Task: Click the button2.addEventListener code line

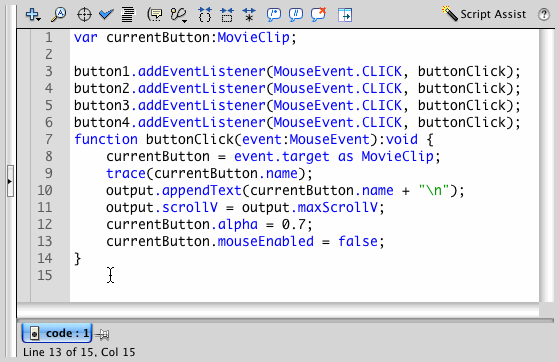Action: pyautogui.click(x=297, y=88)
